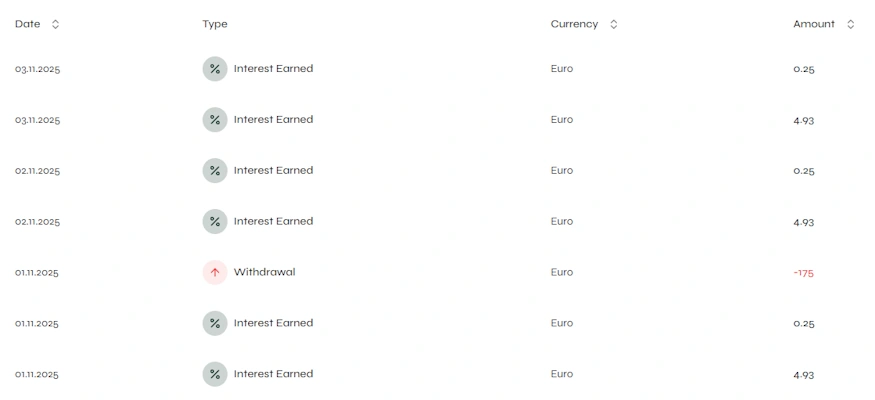Viewport: 875px width, 400px height.
Task: Click percent icon on first 03.11.2025 row
Action: 214,69
